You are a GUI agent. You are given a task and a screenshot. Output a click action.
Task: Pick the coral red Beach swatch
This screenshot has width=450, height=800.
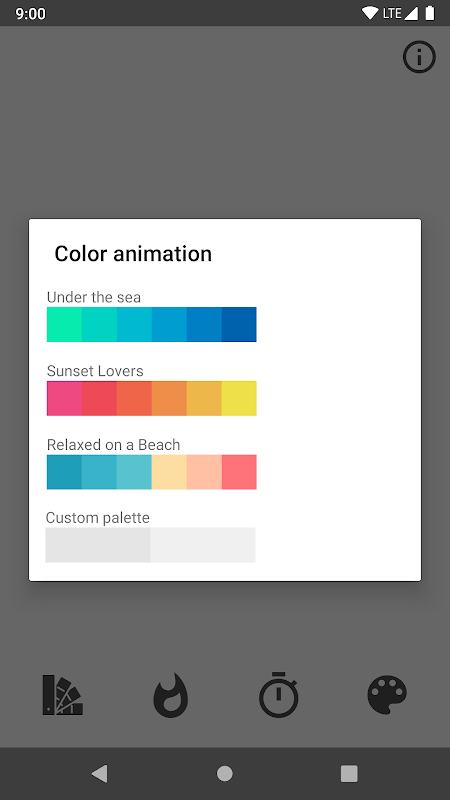pyautogui.click(x=239, y=472)
